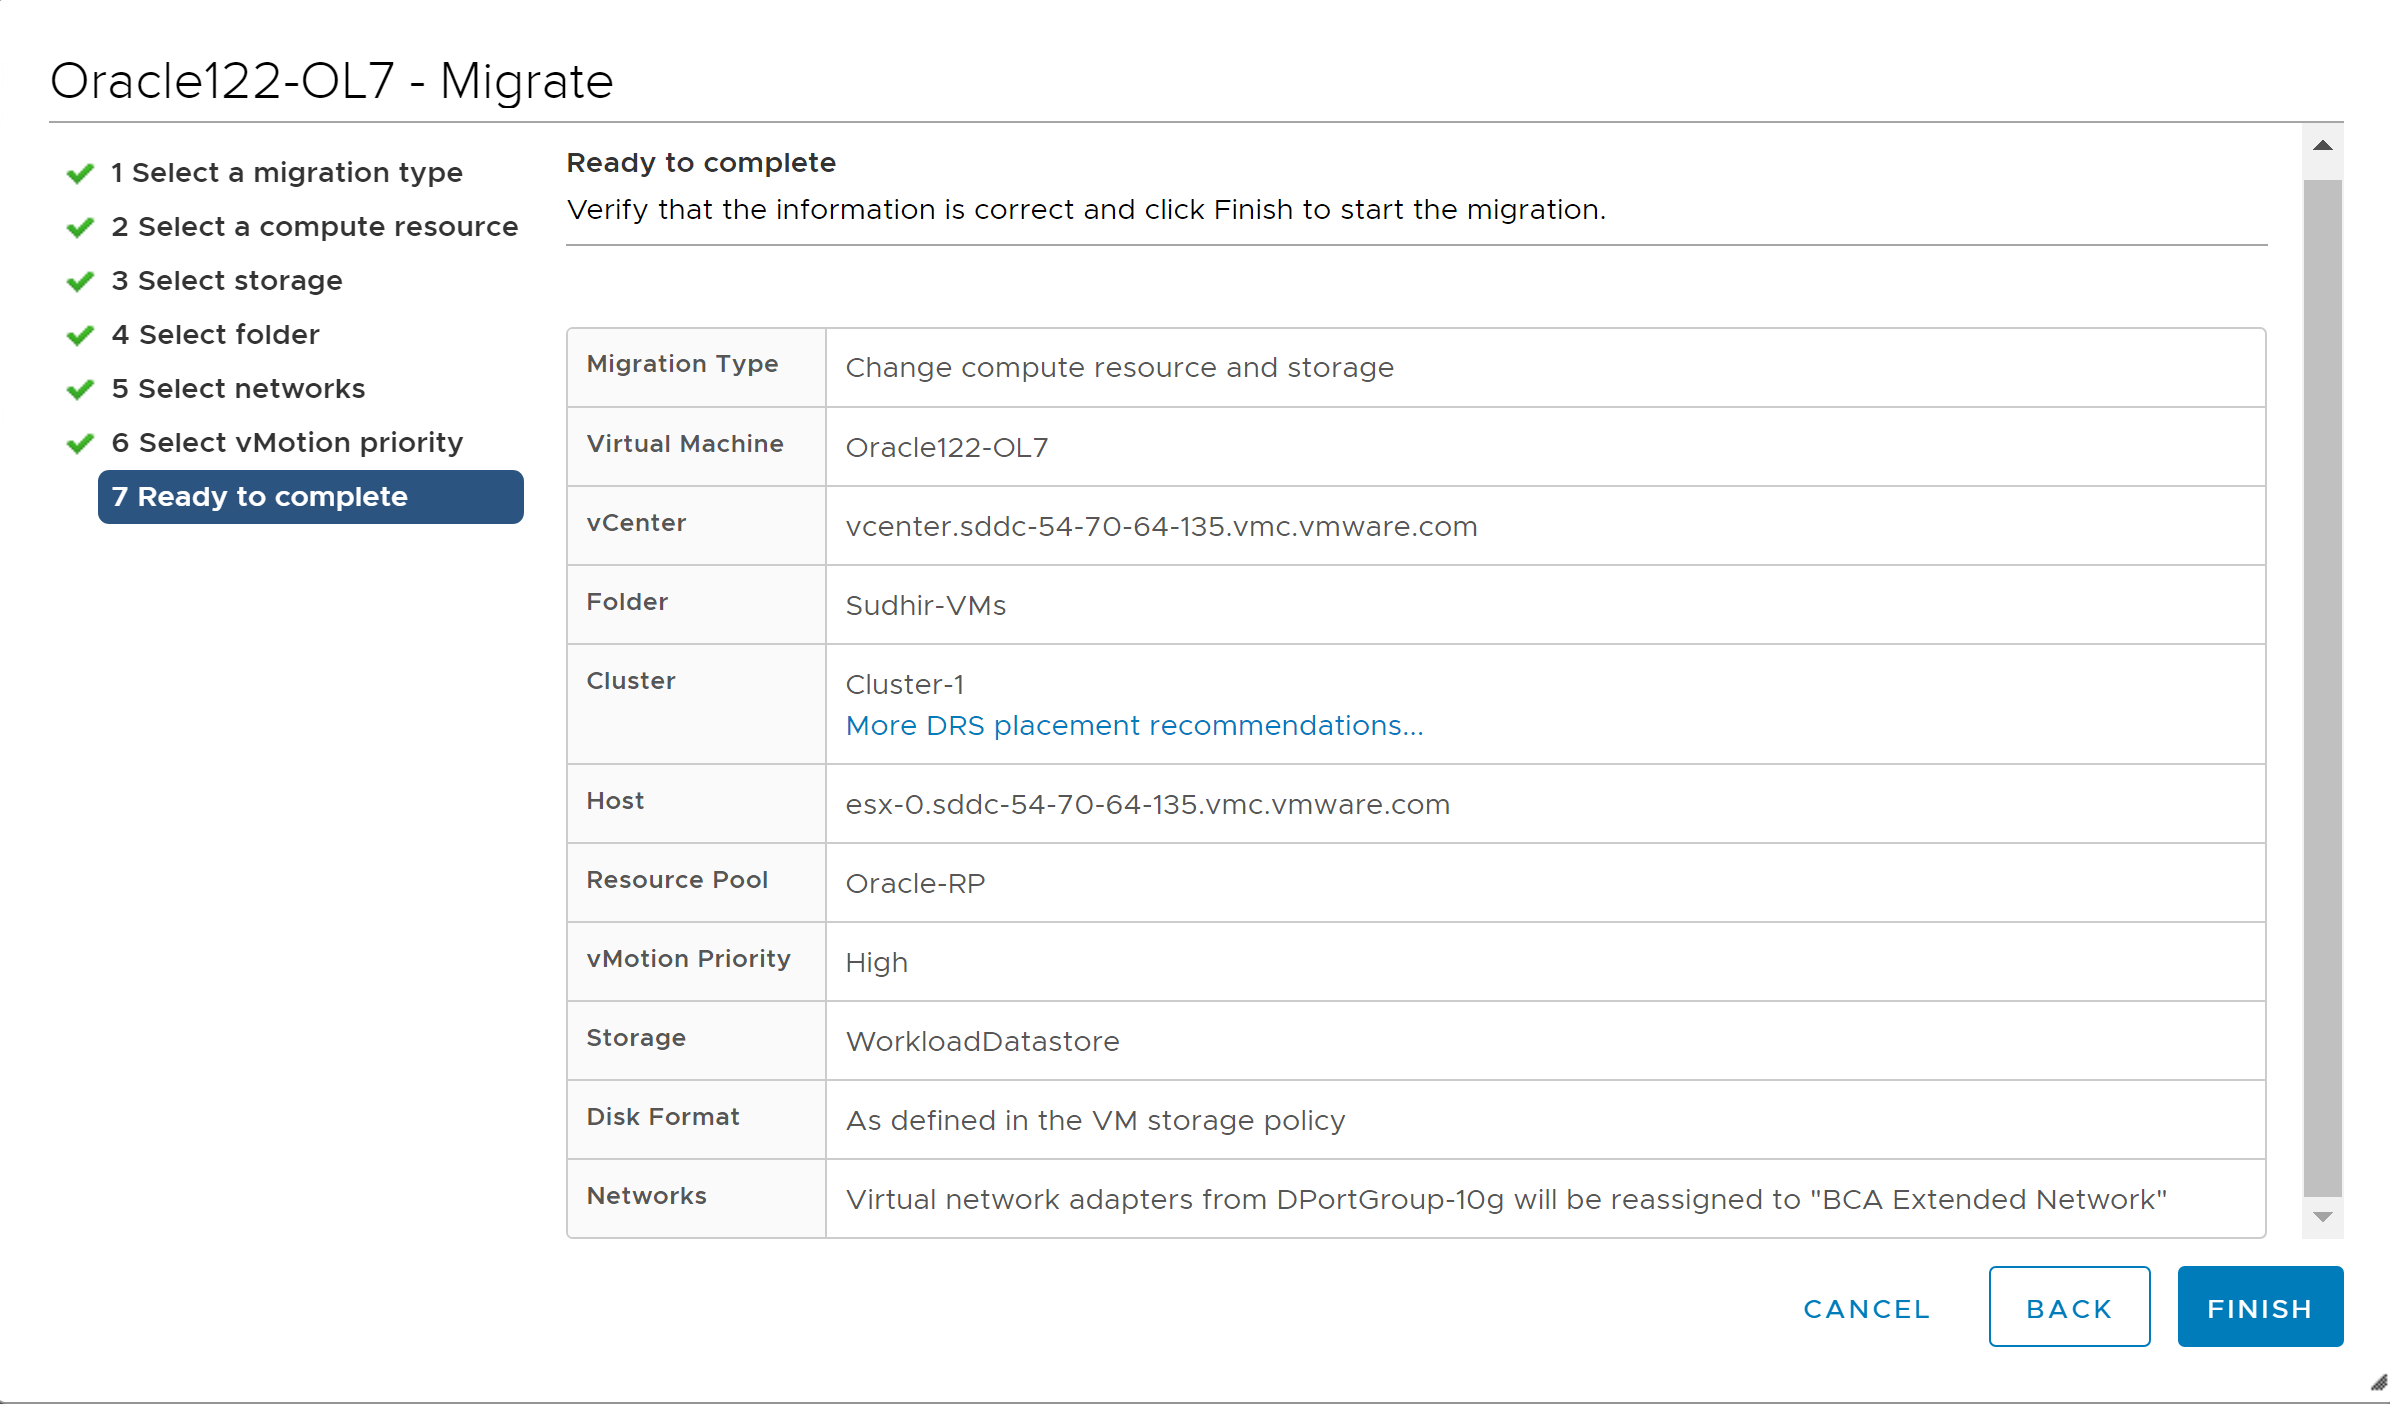This screenshot has height=1404, width=2390.
Task: Open More DRS placement recommendations link
Action: click(1134, 725)
